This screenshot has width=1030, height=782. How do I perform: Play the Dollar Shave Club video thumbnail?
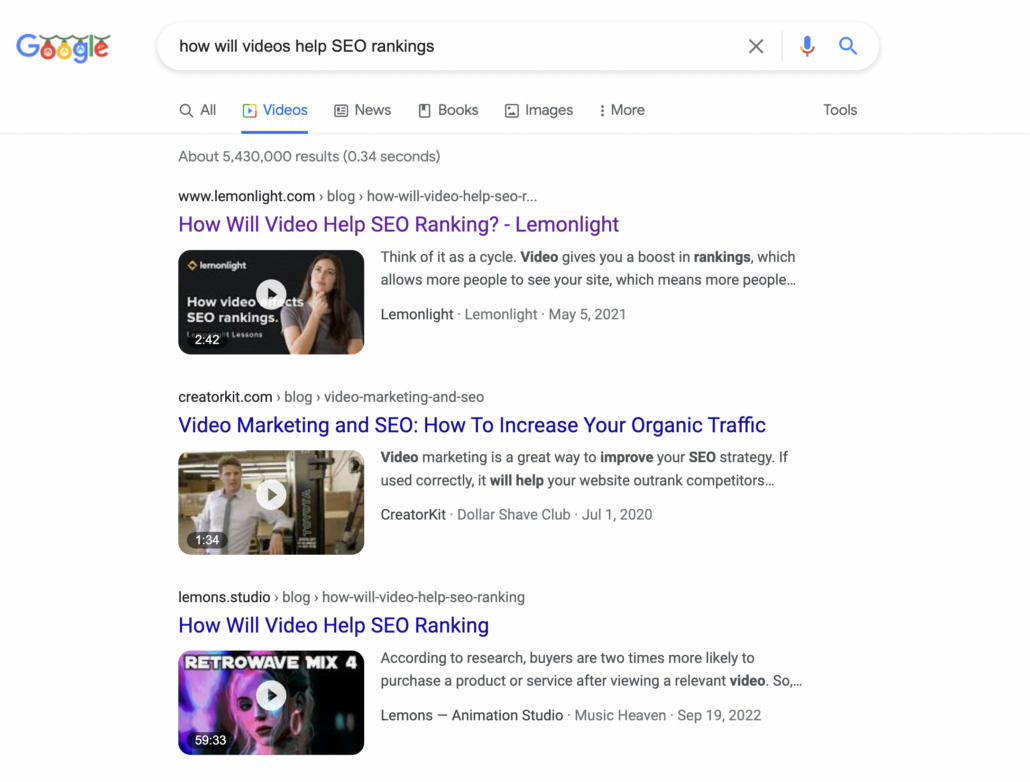click(271, 503)
